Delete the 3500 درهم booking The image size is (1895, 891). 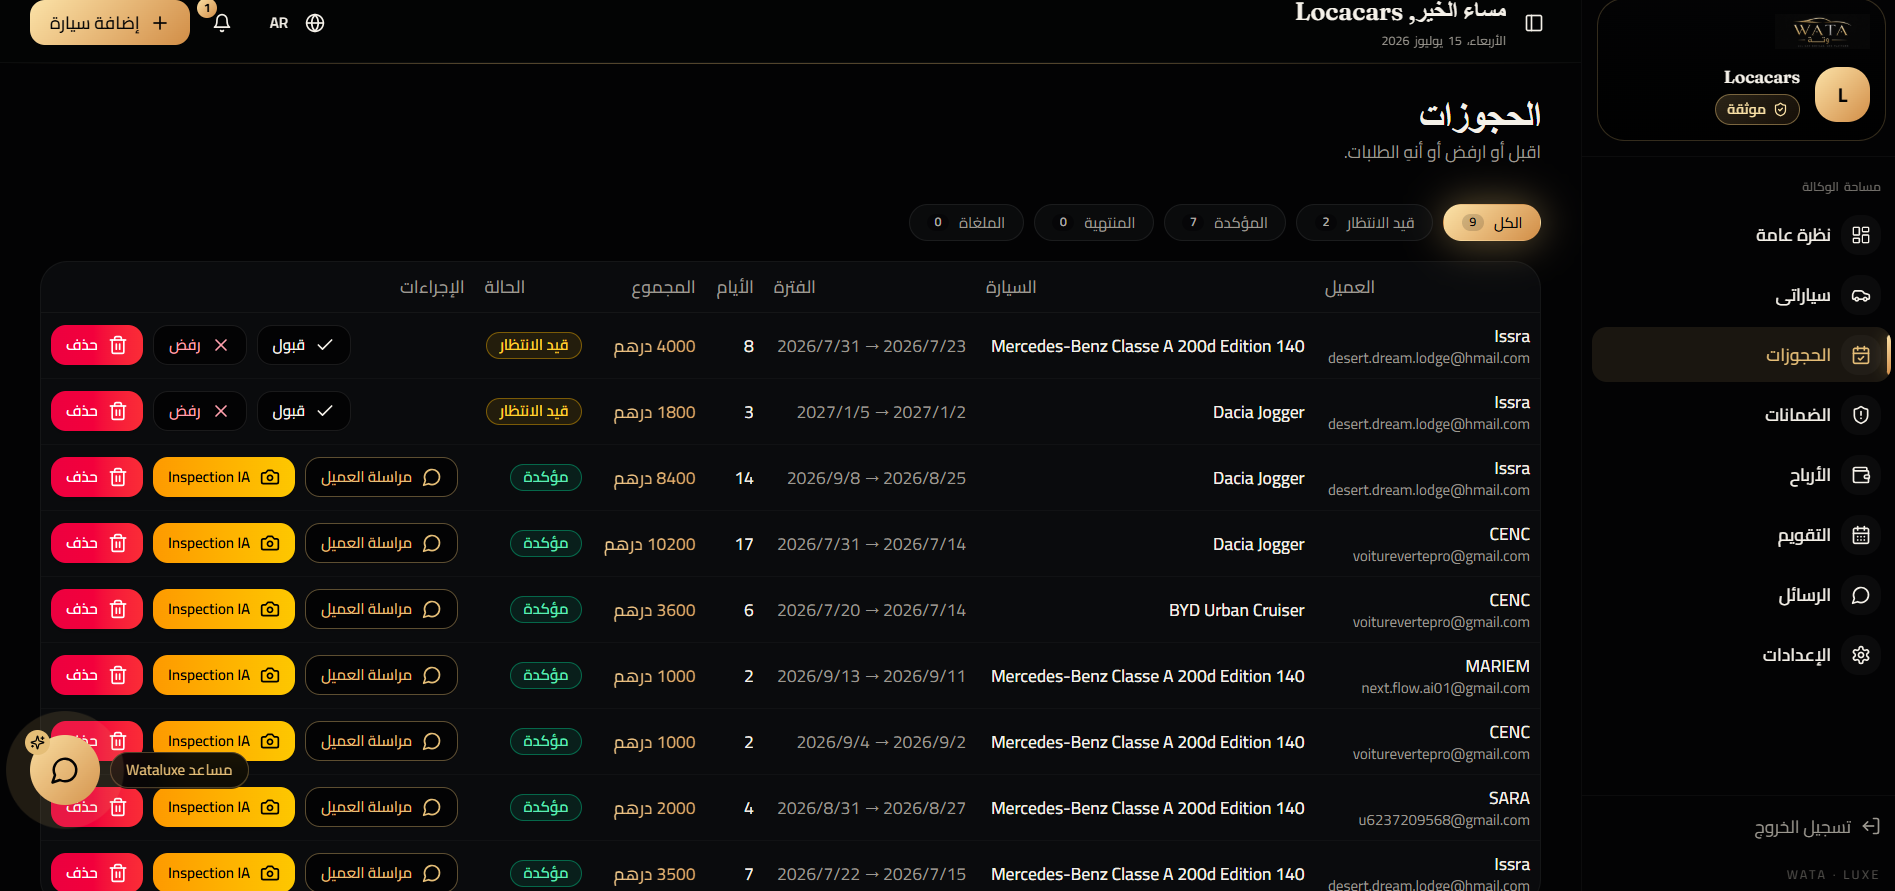click(x=97, y=872)
